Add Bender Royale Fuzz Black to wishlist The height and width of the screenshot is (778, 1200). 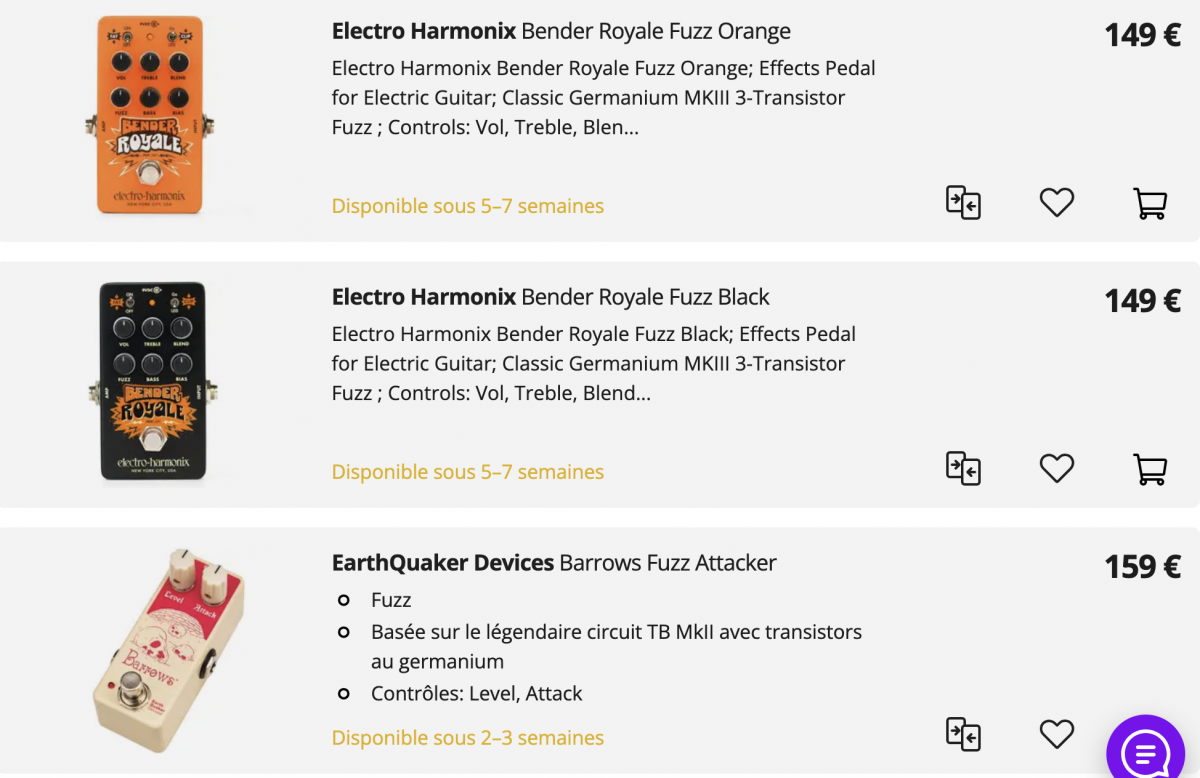coord(1056,468)
